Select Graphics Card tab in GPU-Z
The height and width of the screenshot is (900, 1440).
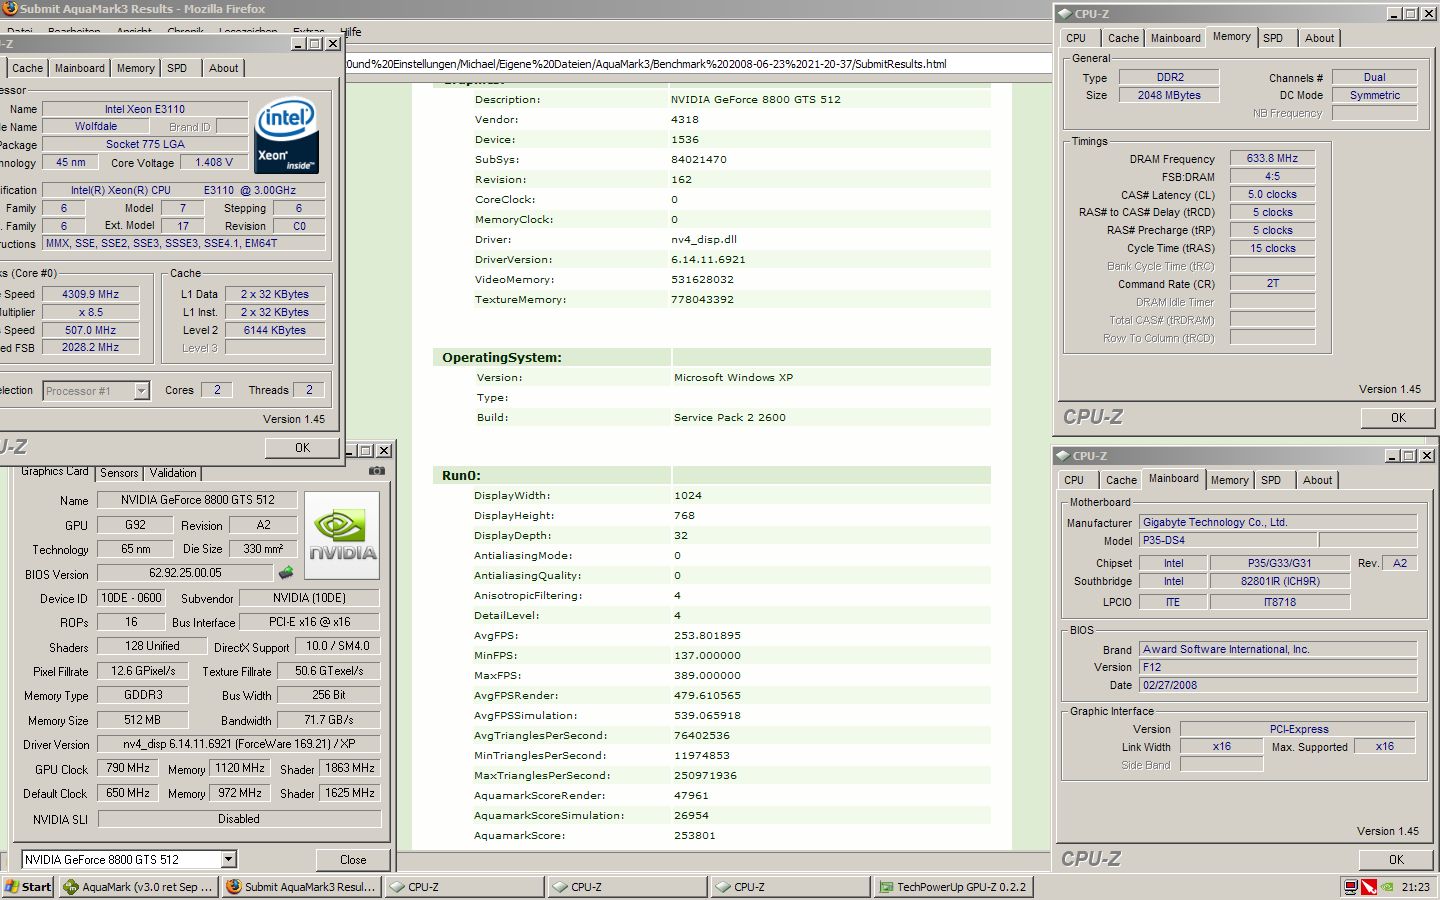55,471
